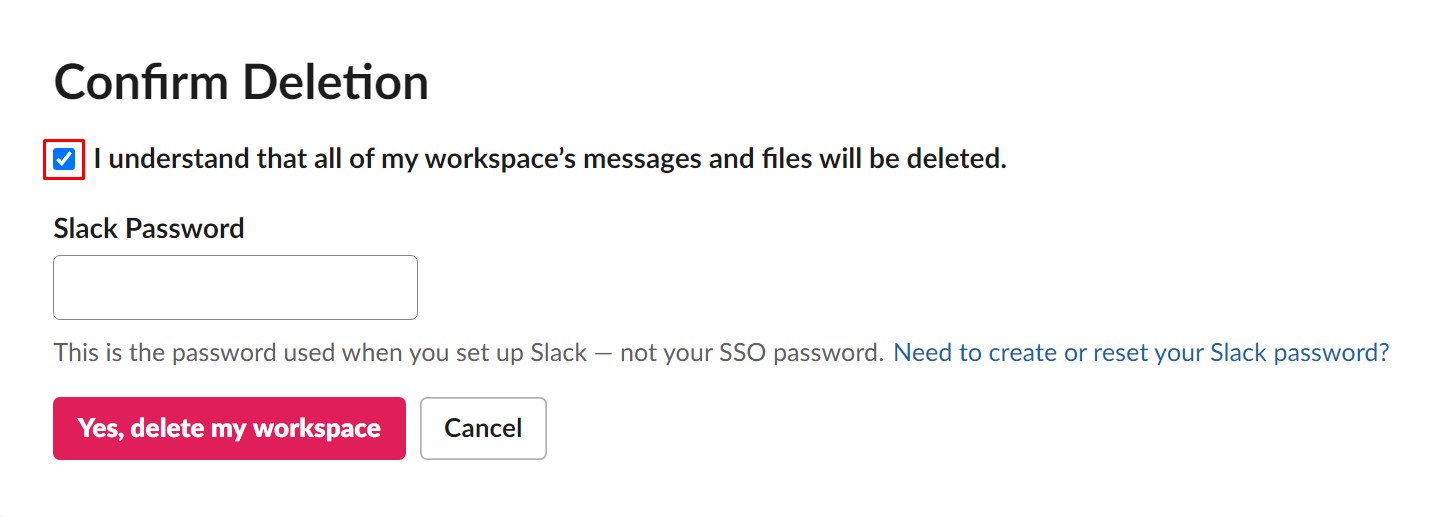This screenshot has width=1435, height=517.
Task: Click the "I understand" checkbox label text
Action: (549, 159)
